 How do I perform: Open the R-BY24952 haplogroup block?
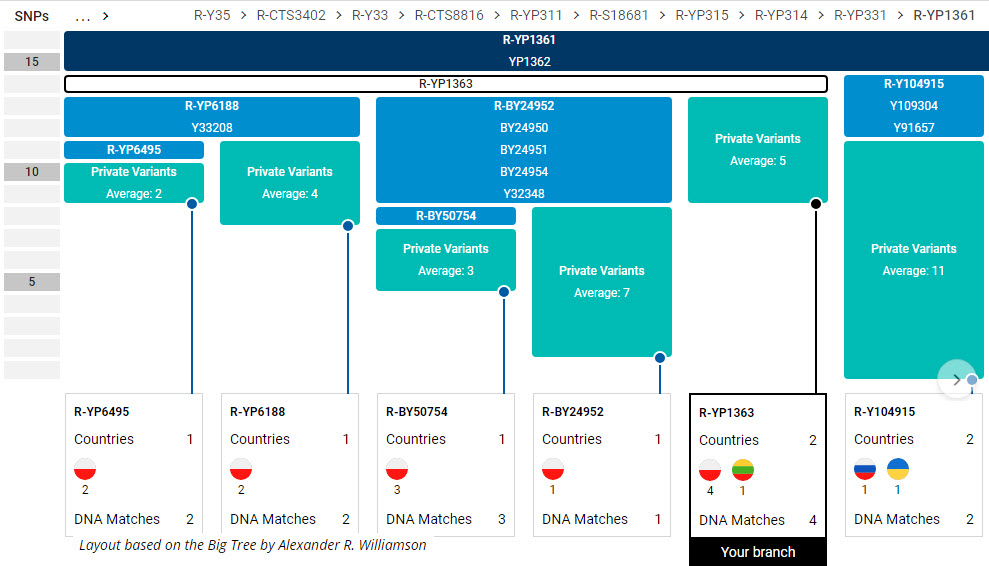[x=523, y=105]
